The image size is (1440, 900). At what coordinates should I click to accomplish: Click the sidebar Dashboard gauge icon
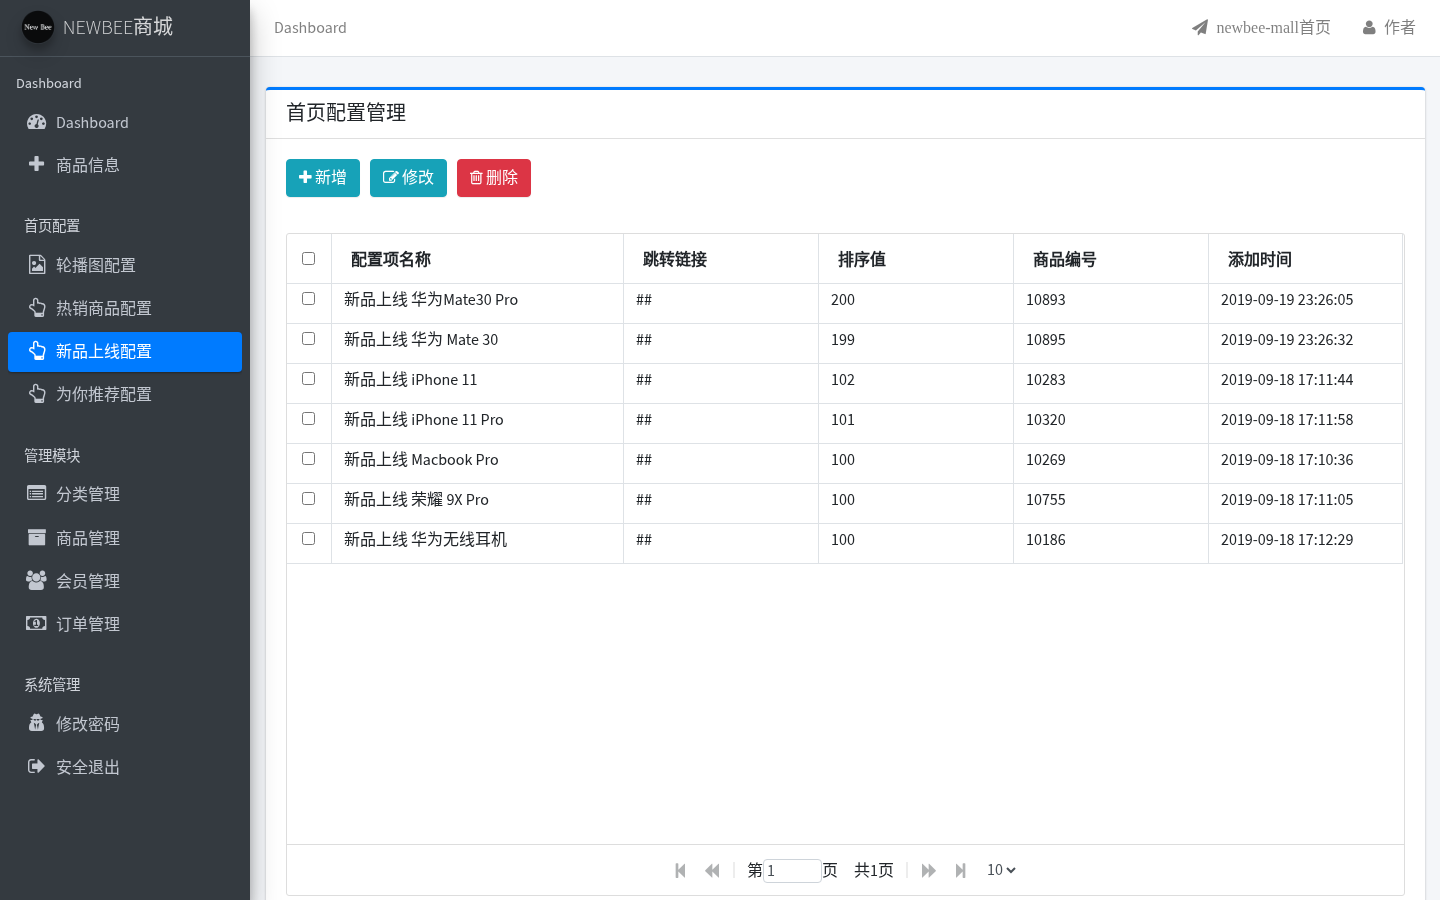[37, 122]
